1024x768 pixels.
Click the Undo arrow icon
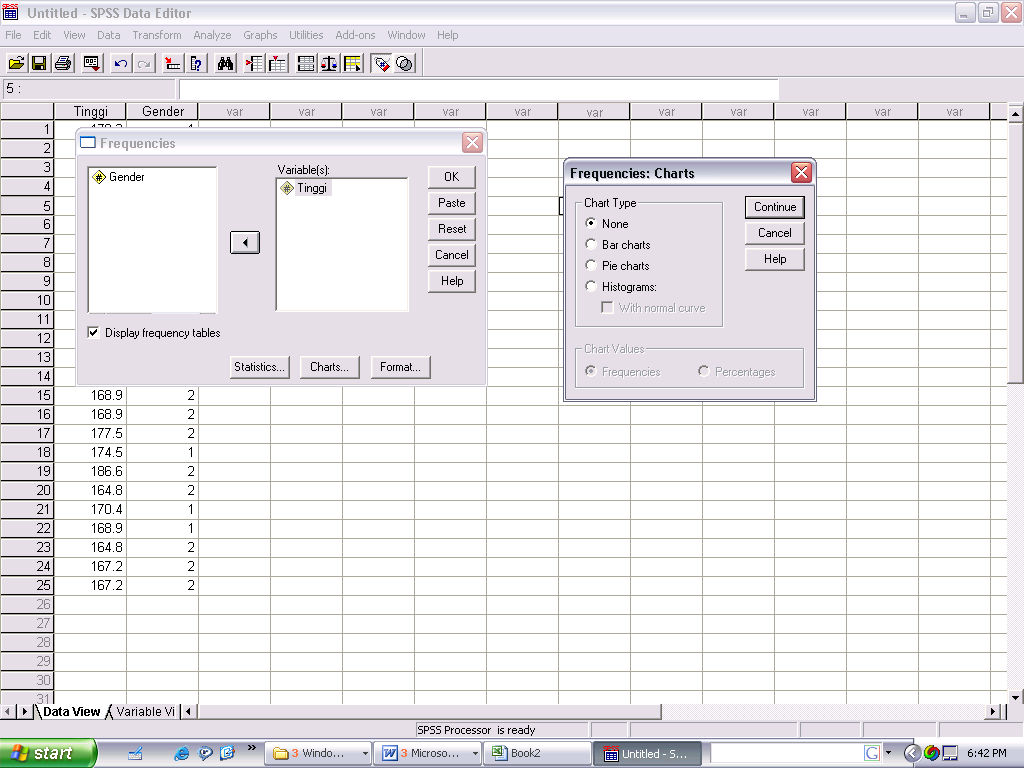pyautogui.click(x=121, y=63)
